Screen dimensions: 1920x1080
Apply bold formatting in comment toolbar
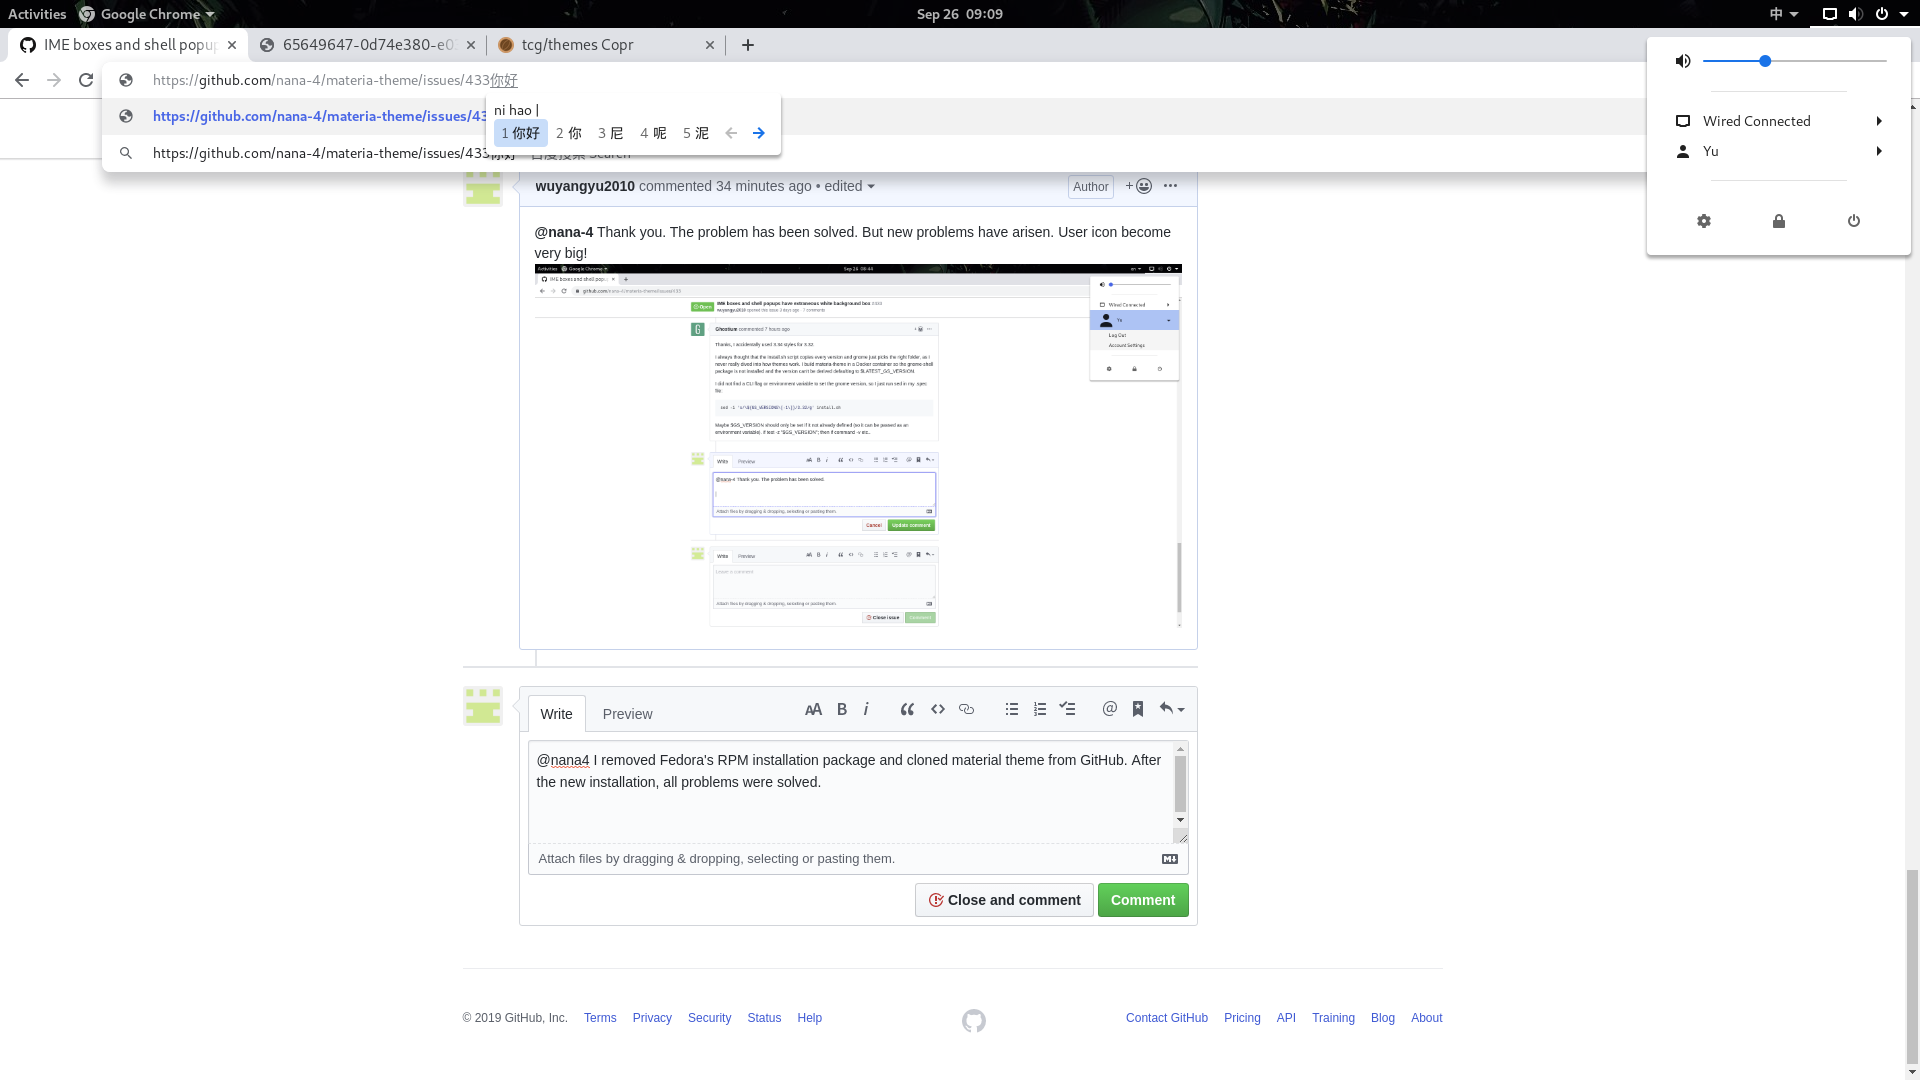pos(842,709)
